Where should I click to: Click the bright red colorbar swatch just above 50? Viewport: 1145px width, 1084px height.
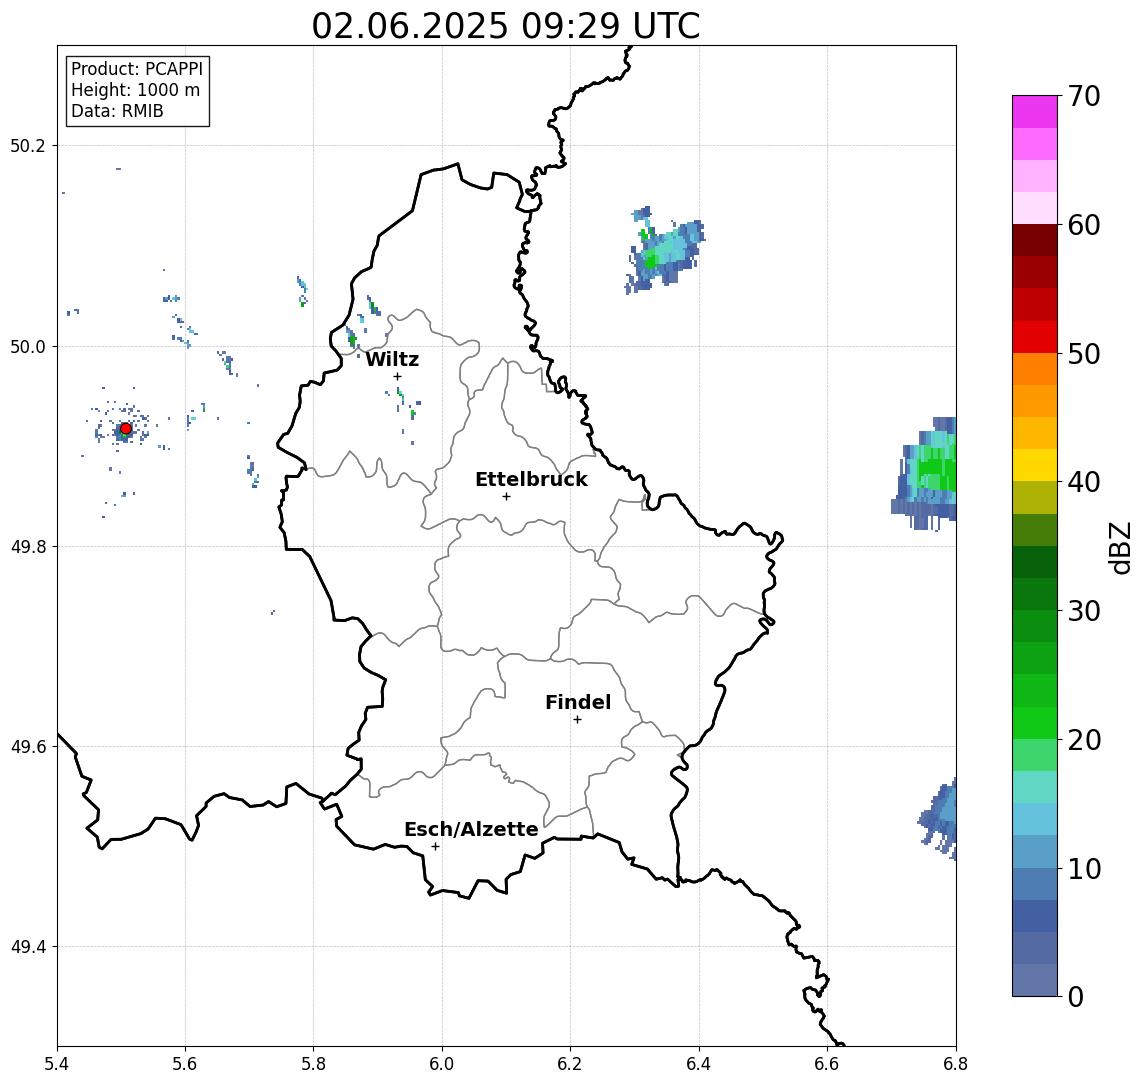(1035, 337)
